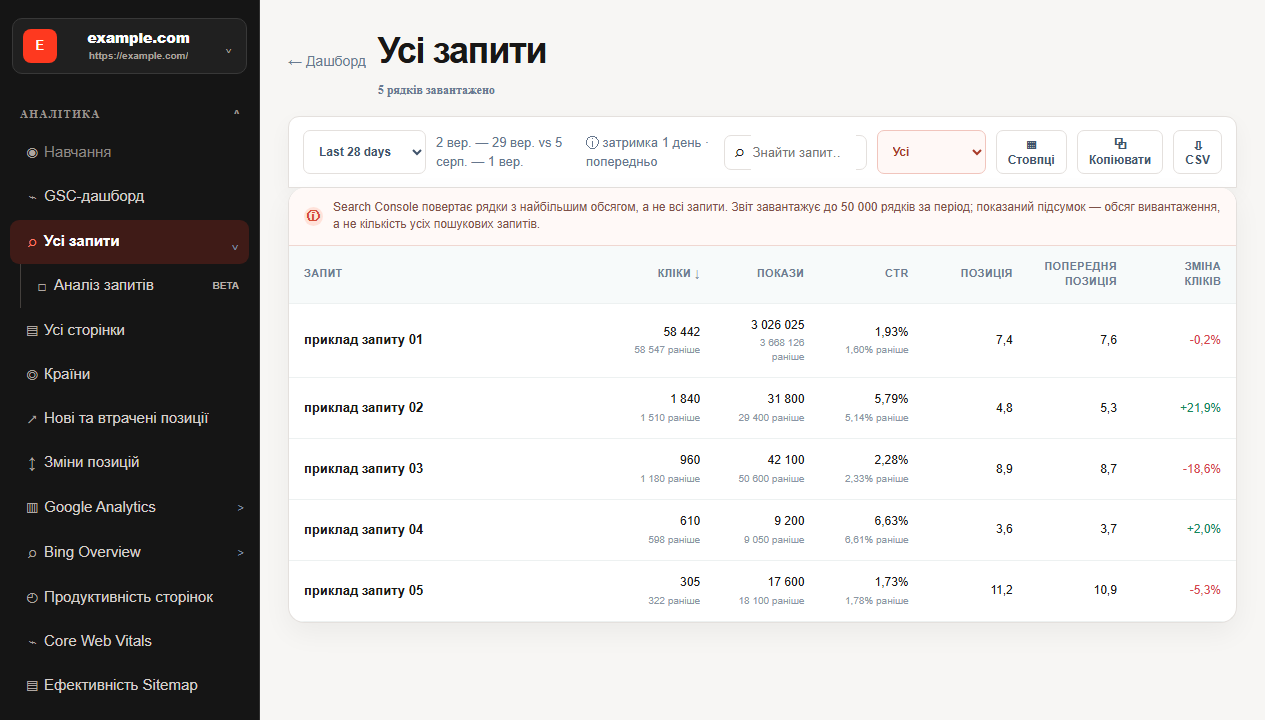Collapse the Аналітика sidebar section

236,113
